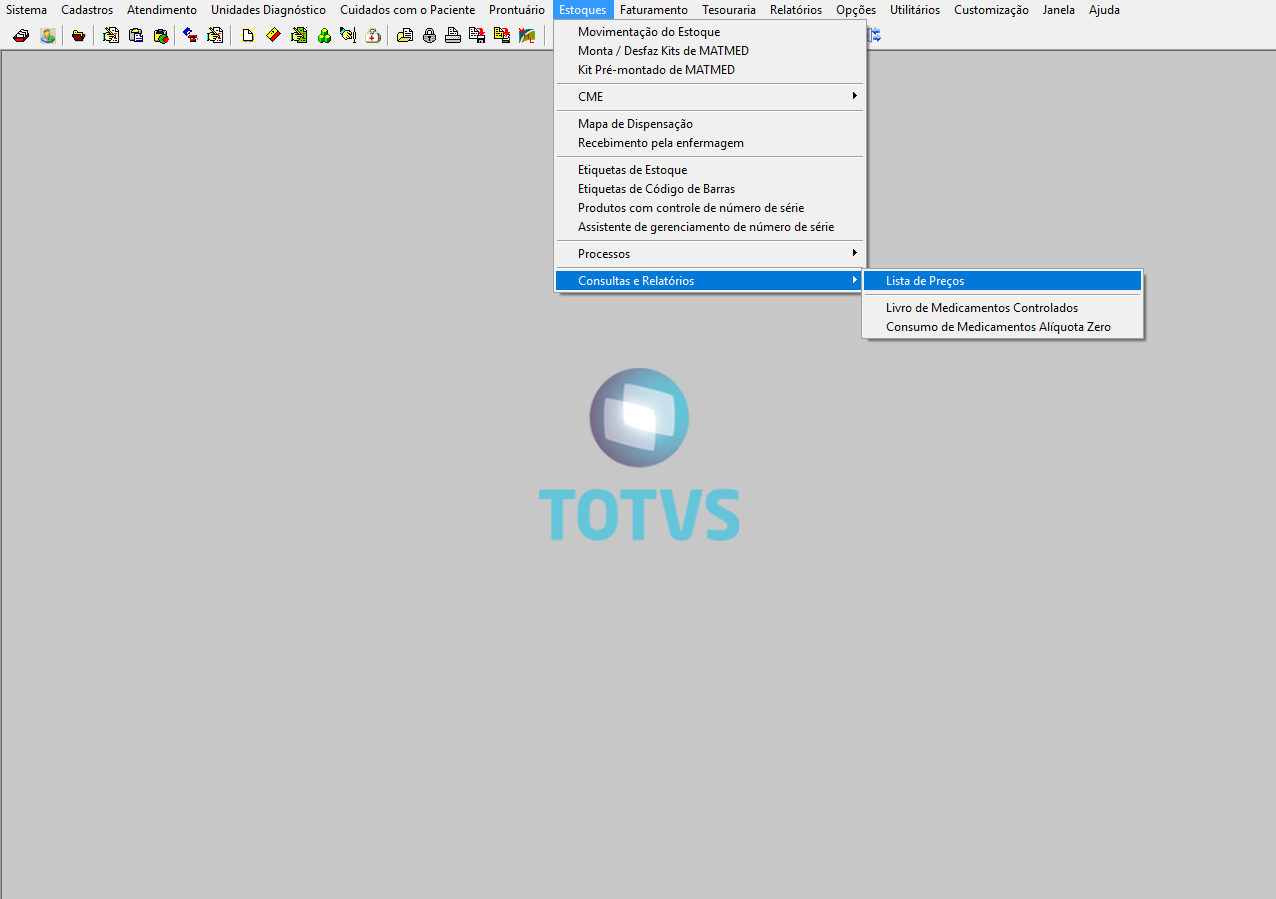
Task: Click the white spreadsheet with red arrow icon
Action: [x=478, y=36]
